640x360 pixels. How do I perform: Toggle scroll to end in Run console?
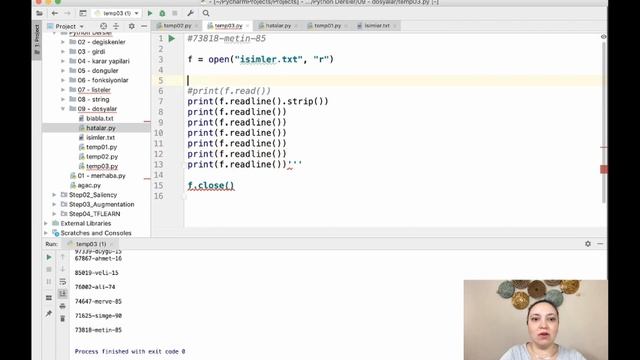62,293
